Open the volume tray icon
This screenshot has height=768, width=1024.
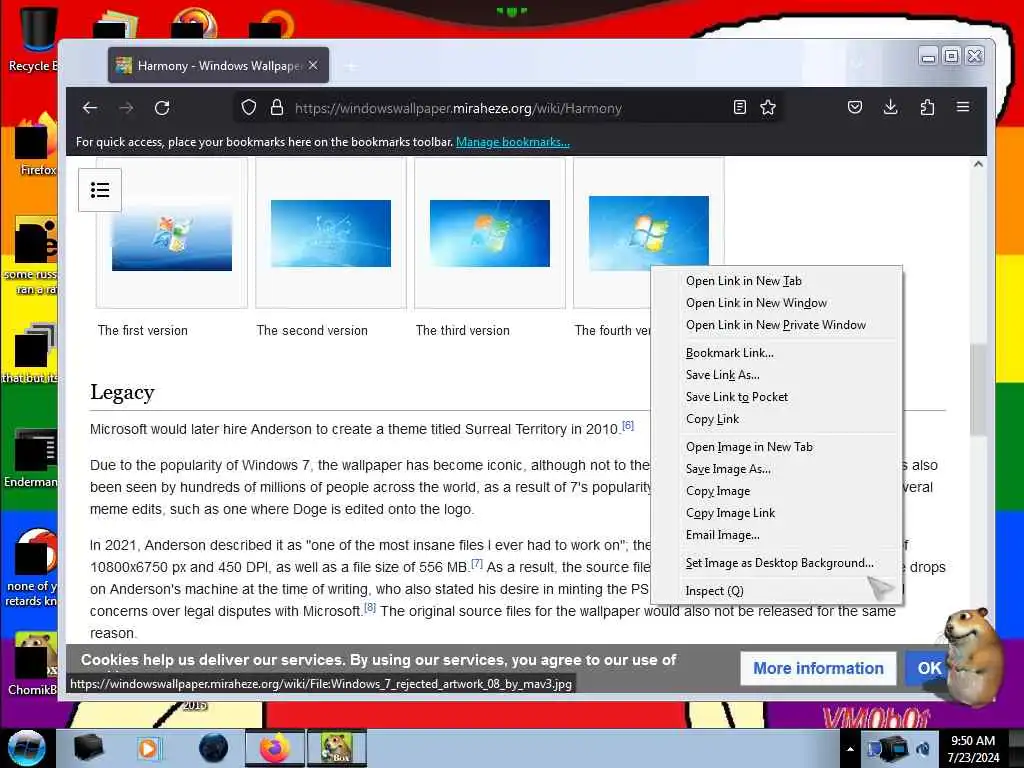[923, 749]
